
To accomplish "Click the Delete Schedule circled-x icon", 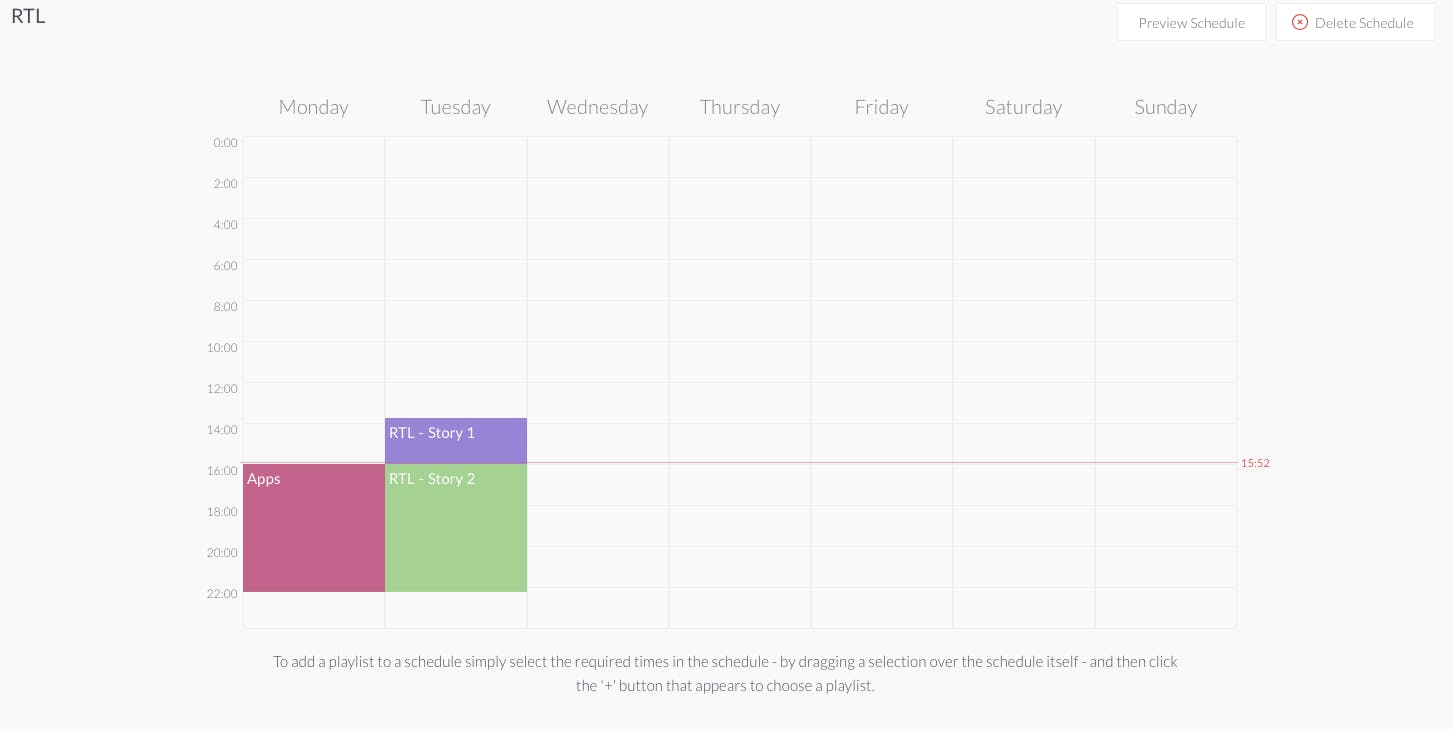I will click(x=1300, y=22).
